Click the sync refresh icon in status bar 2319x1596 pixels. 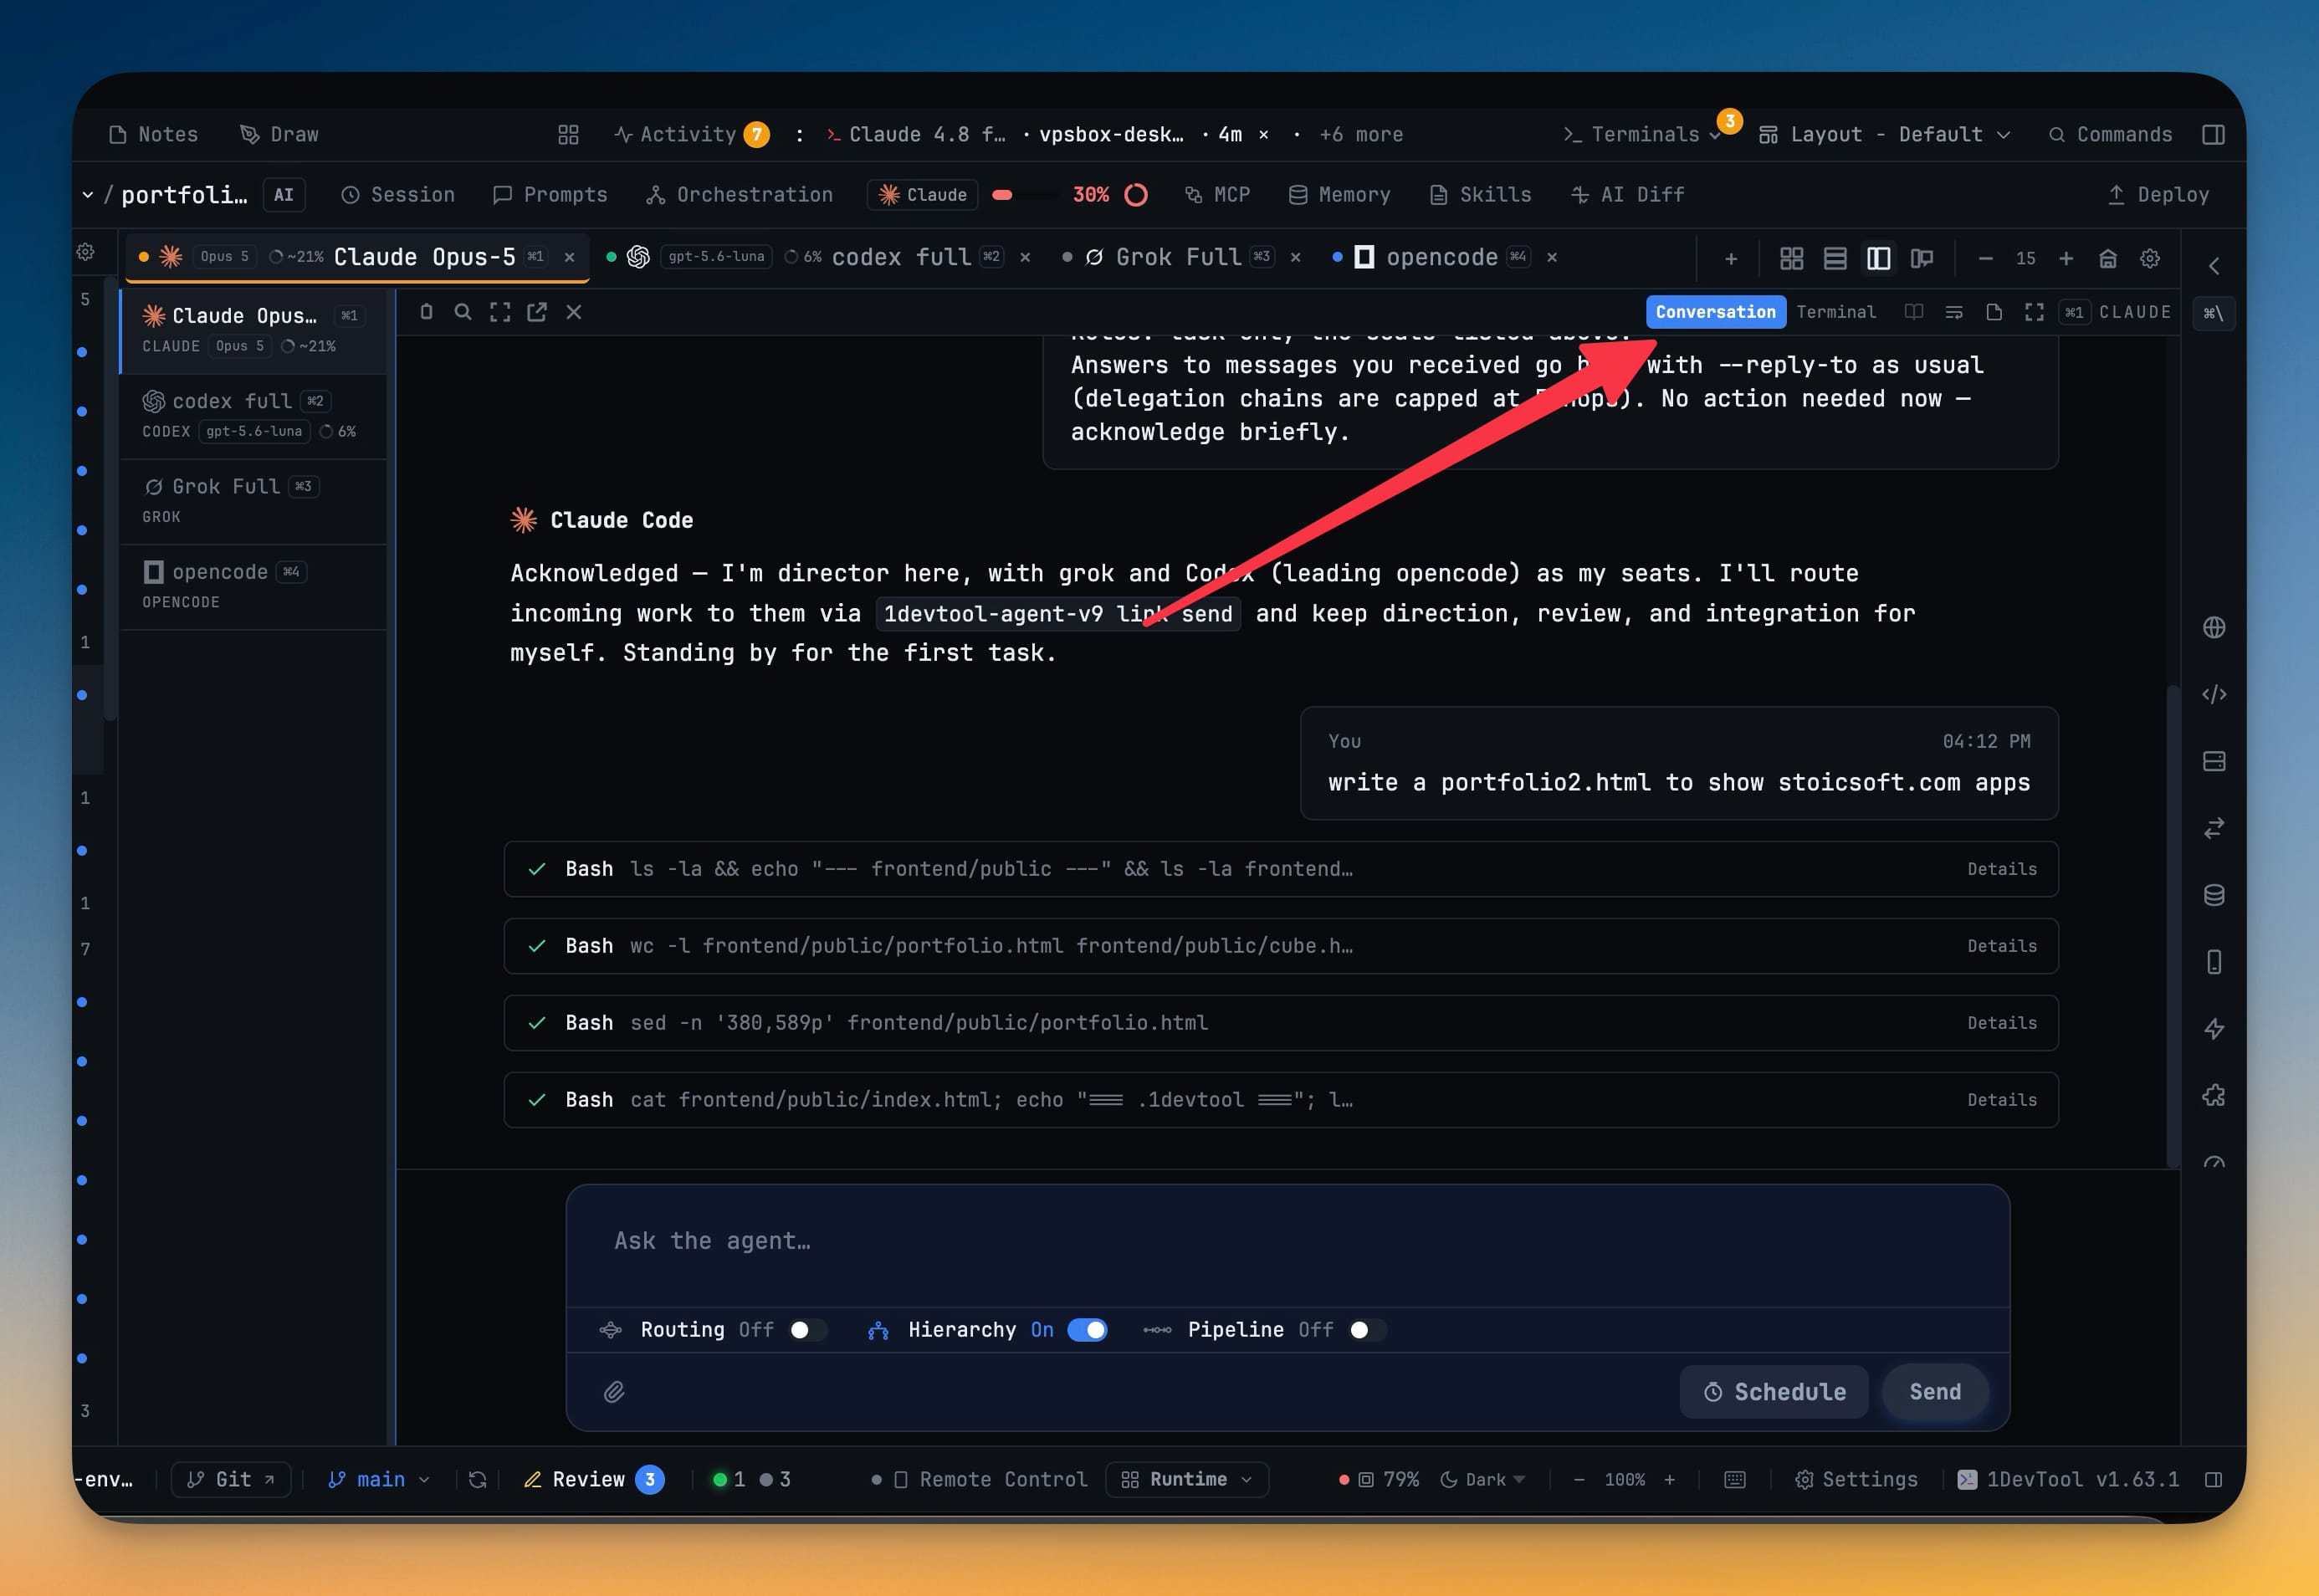[478, 1479]
